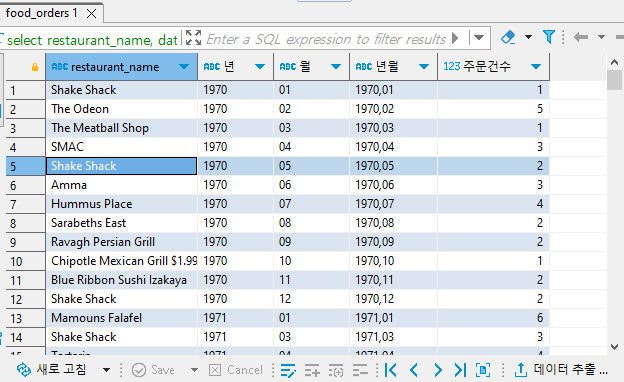
Task: Open the 년월 column filter dropdown
Action: tap(424, 66)
